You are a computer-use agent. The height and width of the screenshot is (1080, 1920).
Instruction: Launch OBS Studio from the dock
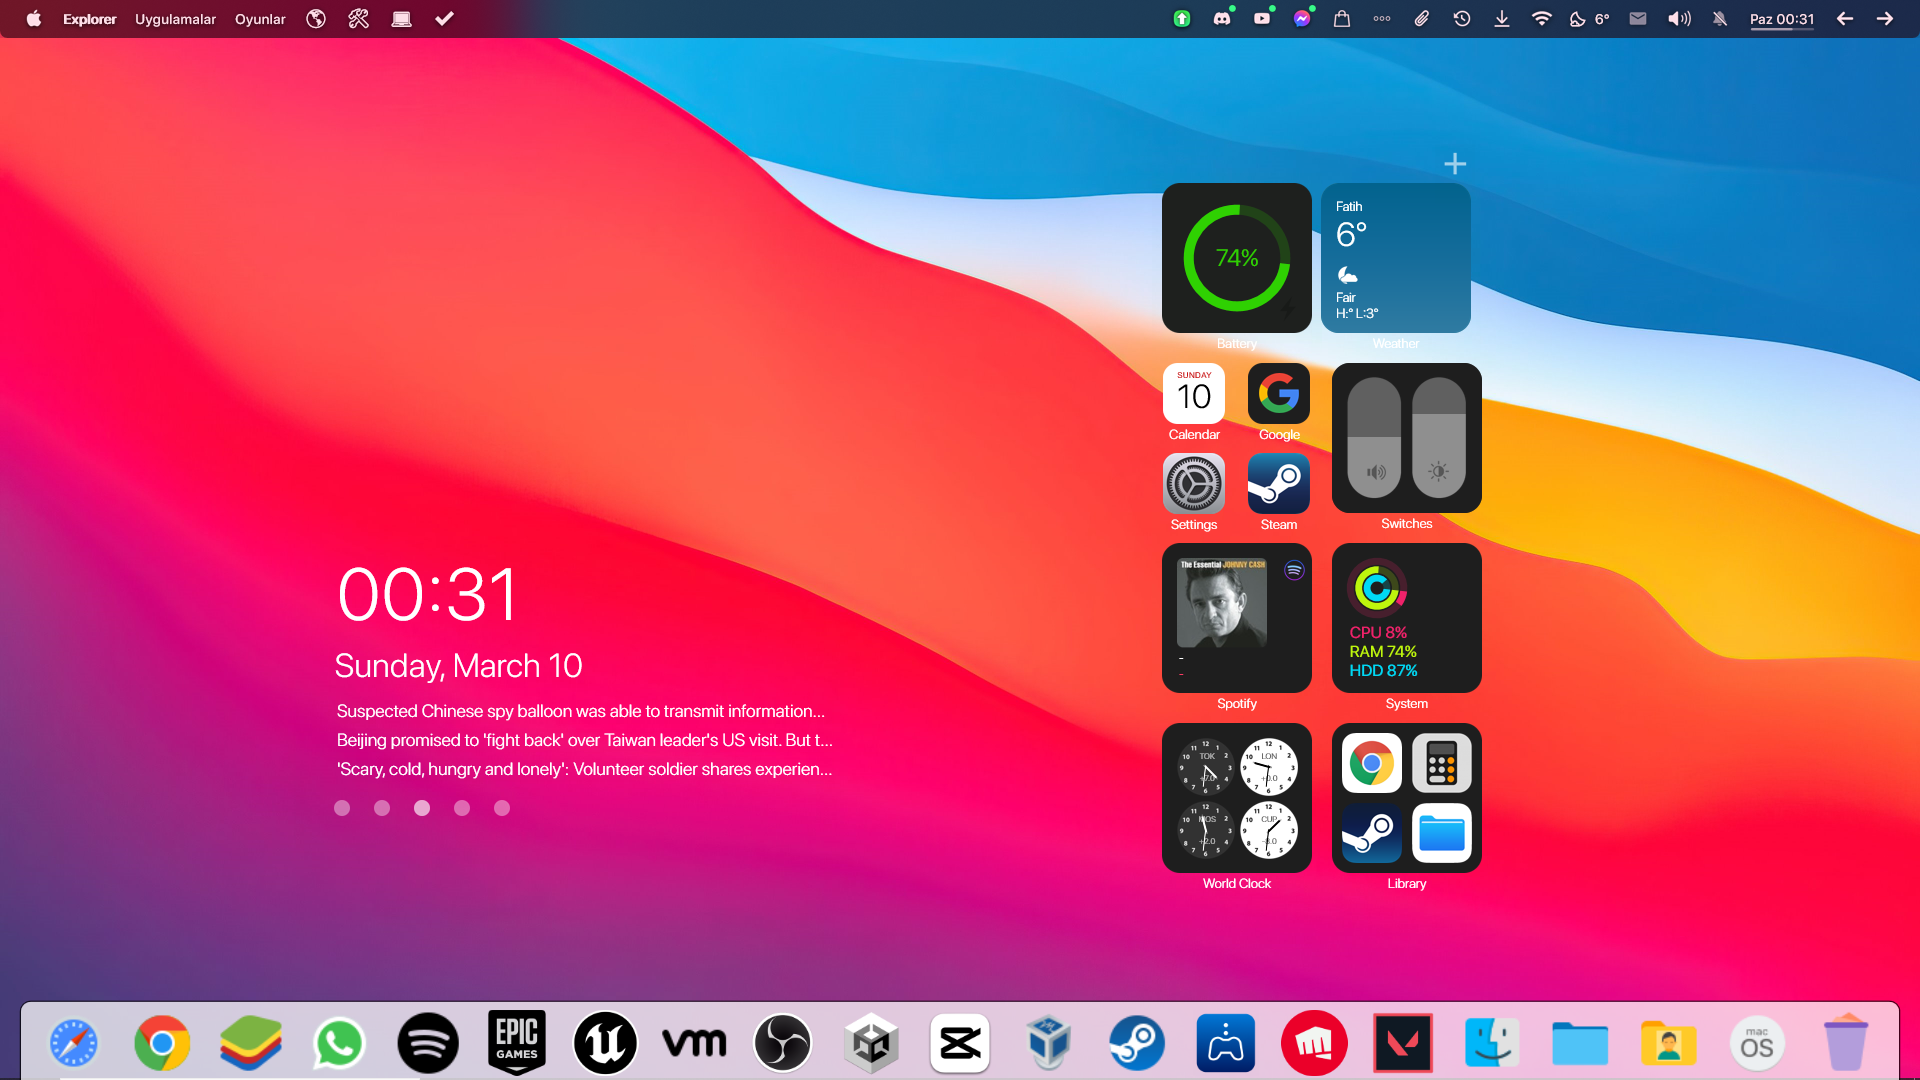[782, 1043]
